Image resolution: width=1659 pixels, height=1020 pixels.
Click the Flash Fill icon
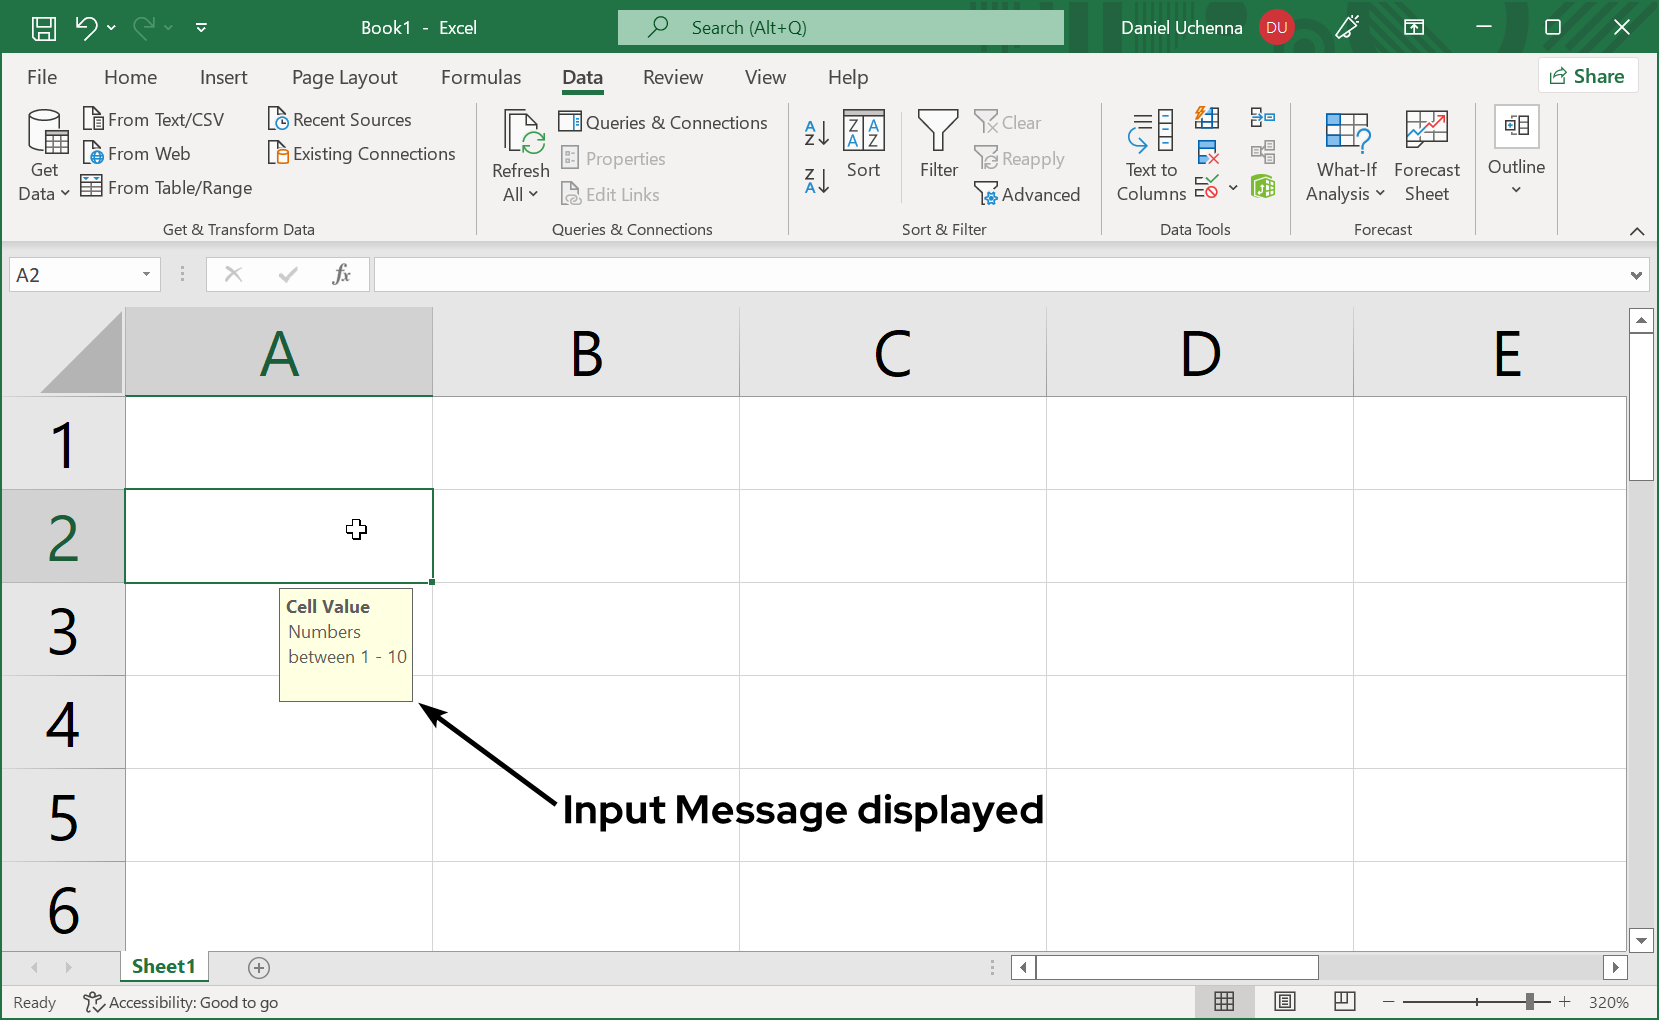click(1207, 119)
